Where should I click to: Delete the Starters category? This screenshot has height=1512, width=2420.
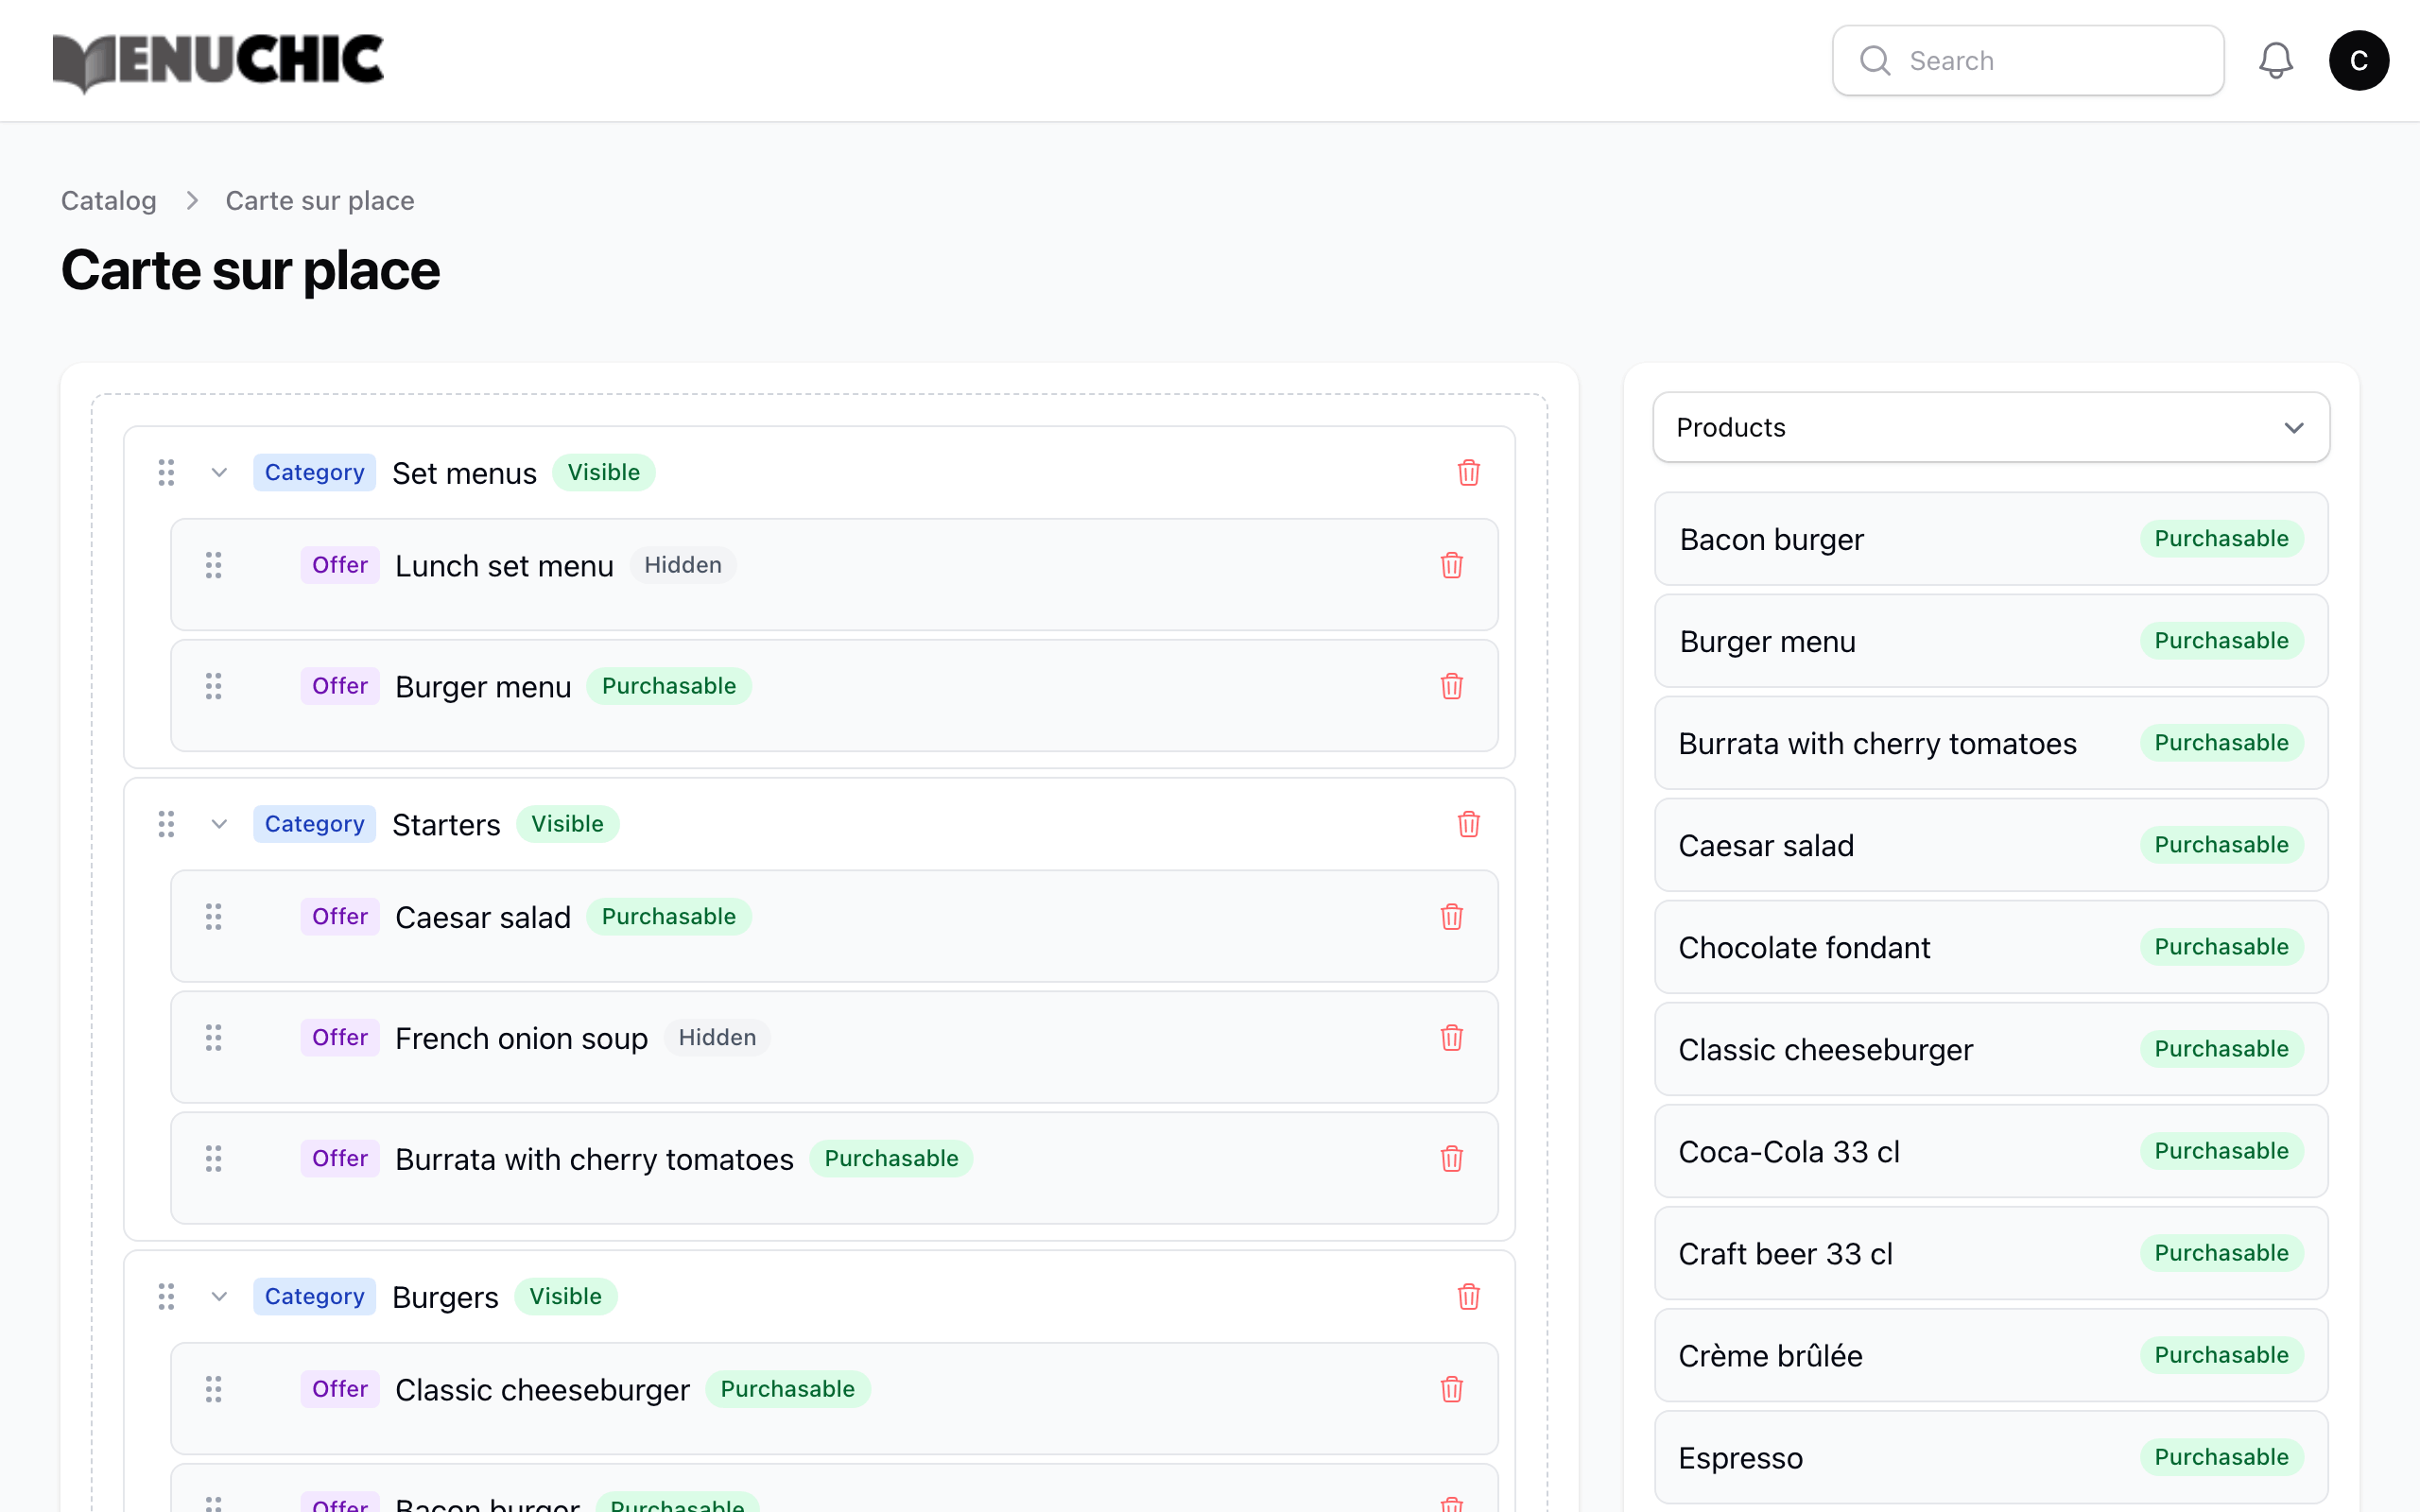(1468, 824)
